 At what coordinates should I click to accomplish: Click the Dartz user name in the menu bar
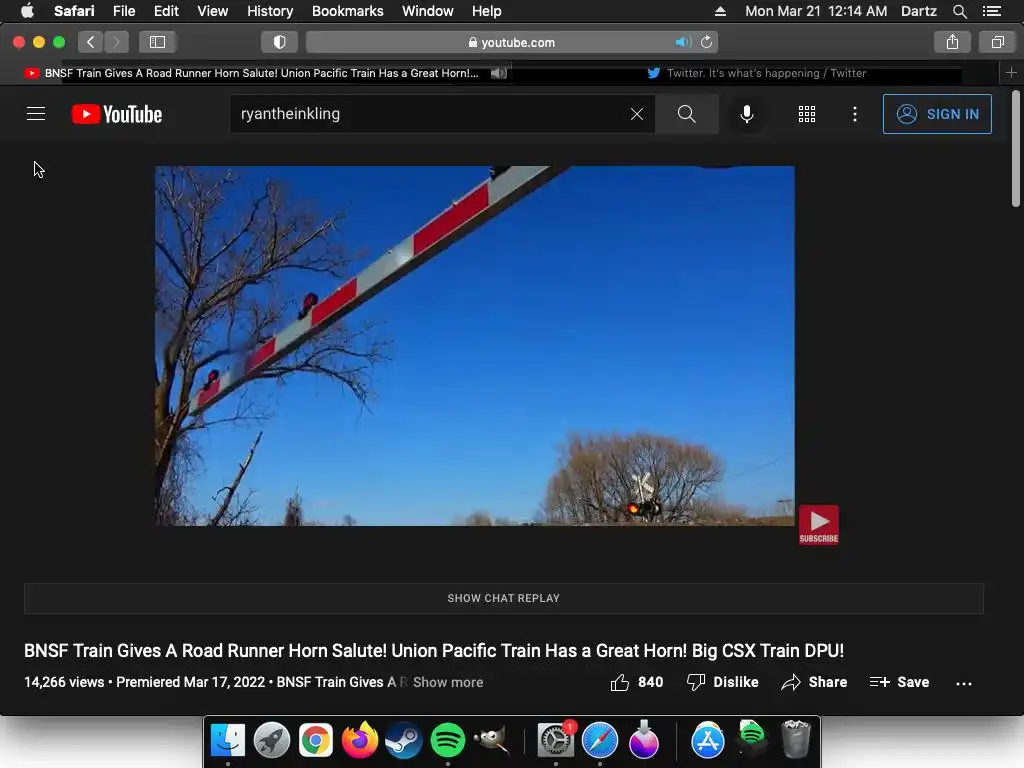tap(918, 11)
